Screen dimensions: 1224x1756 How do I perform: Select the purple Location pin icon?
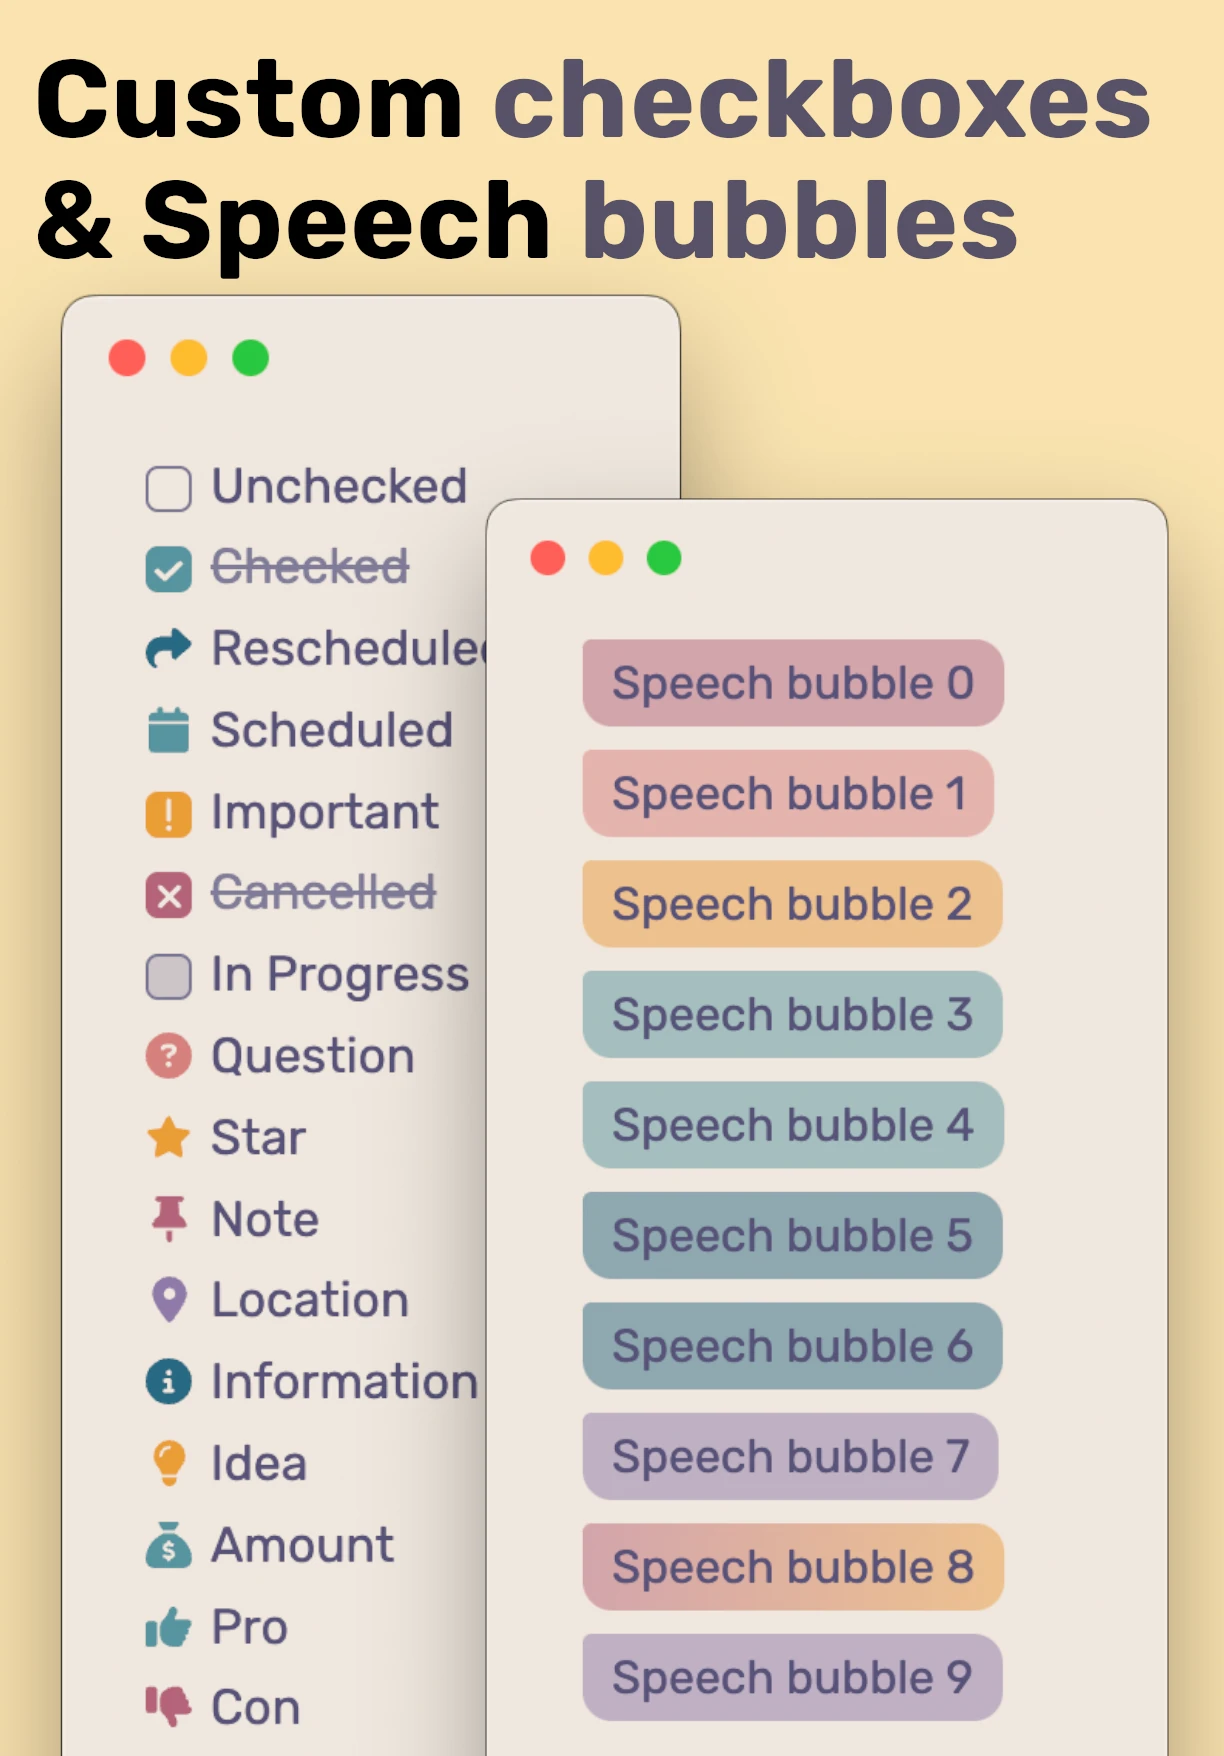pos(168,1300)
